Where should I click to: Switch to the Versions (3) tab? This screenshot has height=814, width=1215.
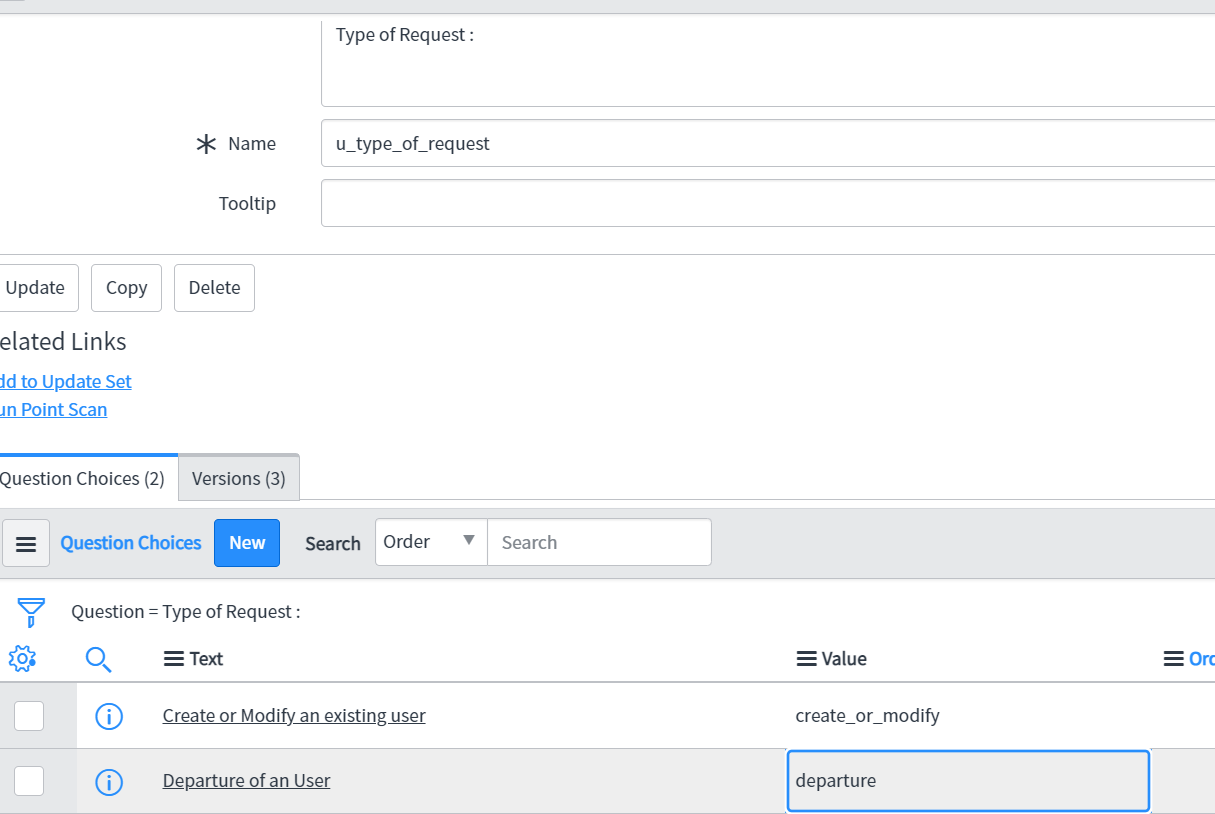pyautogui.click(x=239, y=478)
